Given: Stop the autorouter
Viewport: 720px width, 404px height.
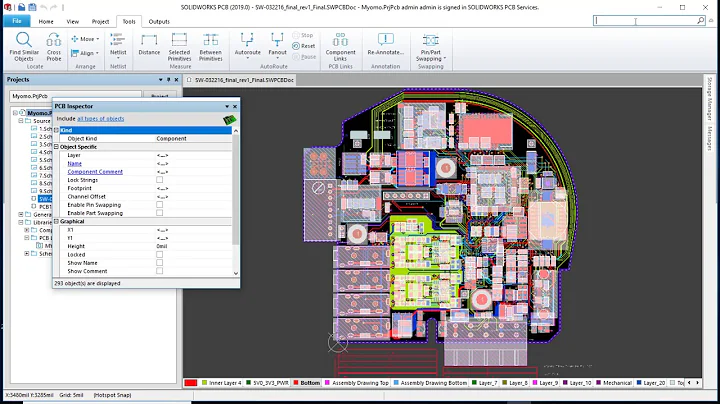Looking at the screenshot, I should point(303,35).
